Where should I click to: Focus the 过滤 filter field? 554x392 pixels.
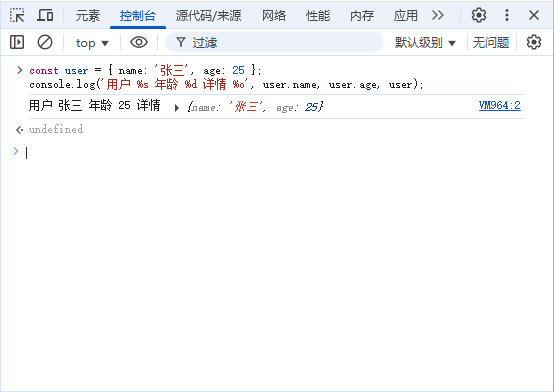coord(274,42)
